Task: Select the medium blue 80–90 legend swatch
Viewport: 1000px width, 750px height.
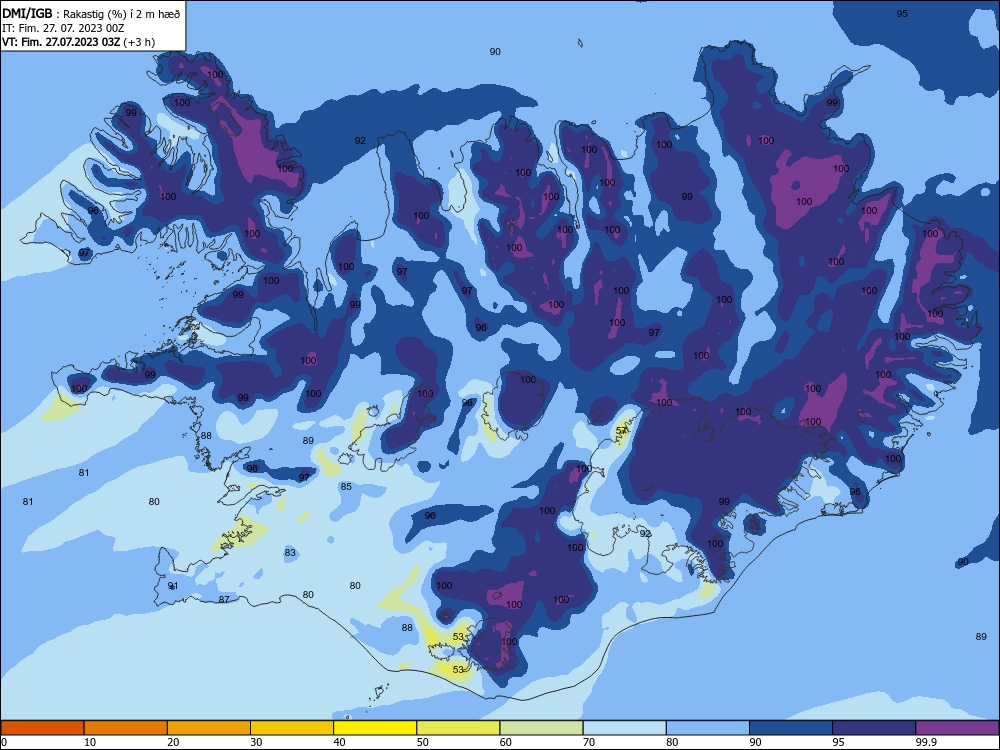Action: click(708, 728)
